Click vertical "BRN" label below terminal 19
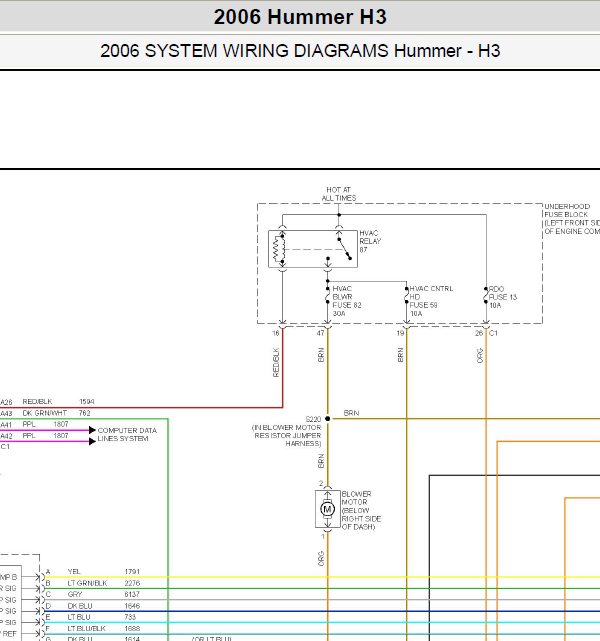The image size is (600, 641). click(x=400, y=355)
